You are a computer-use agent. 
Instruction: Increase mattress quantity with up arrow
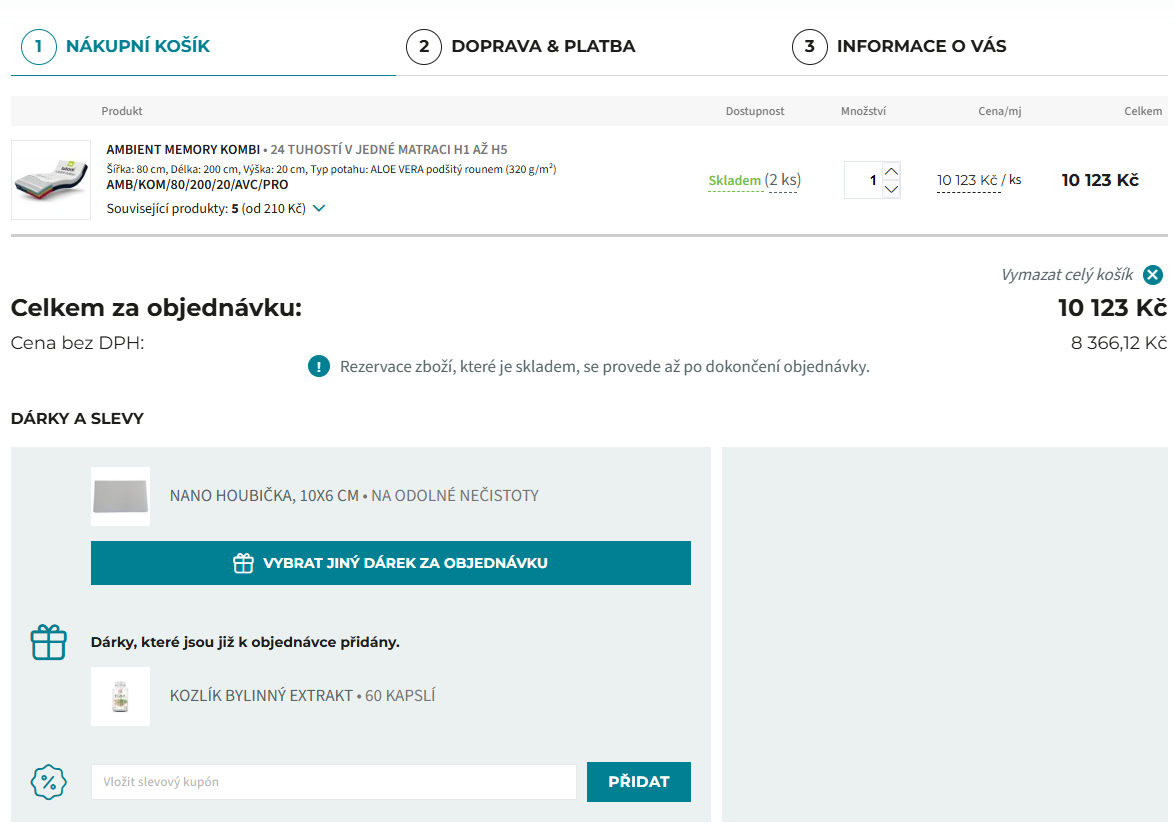tap(892, 171)
